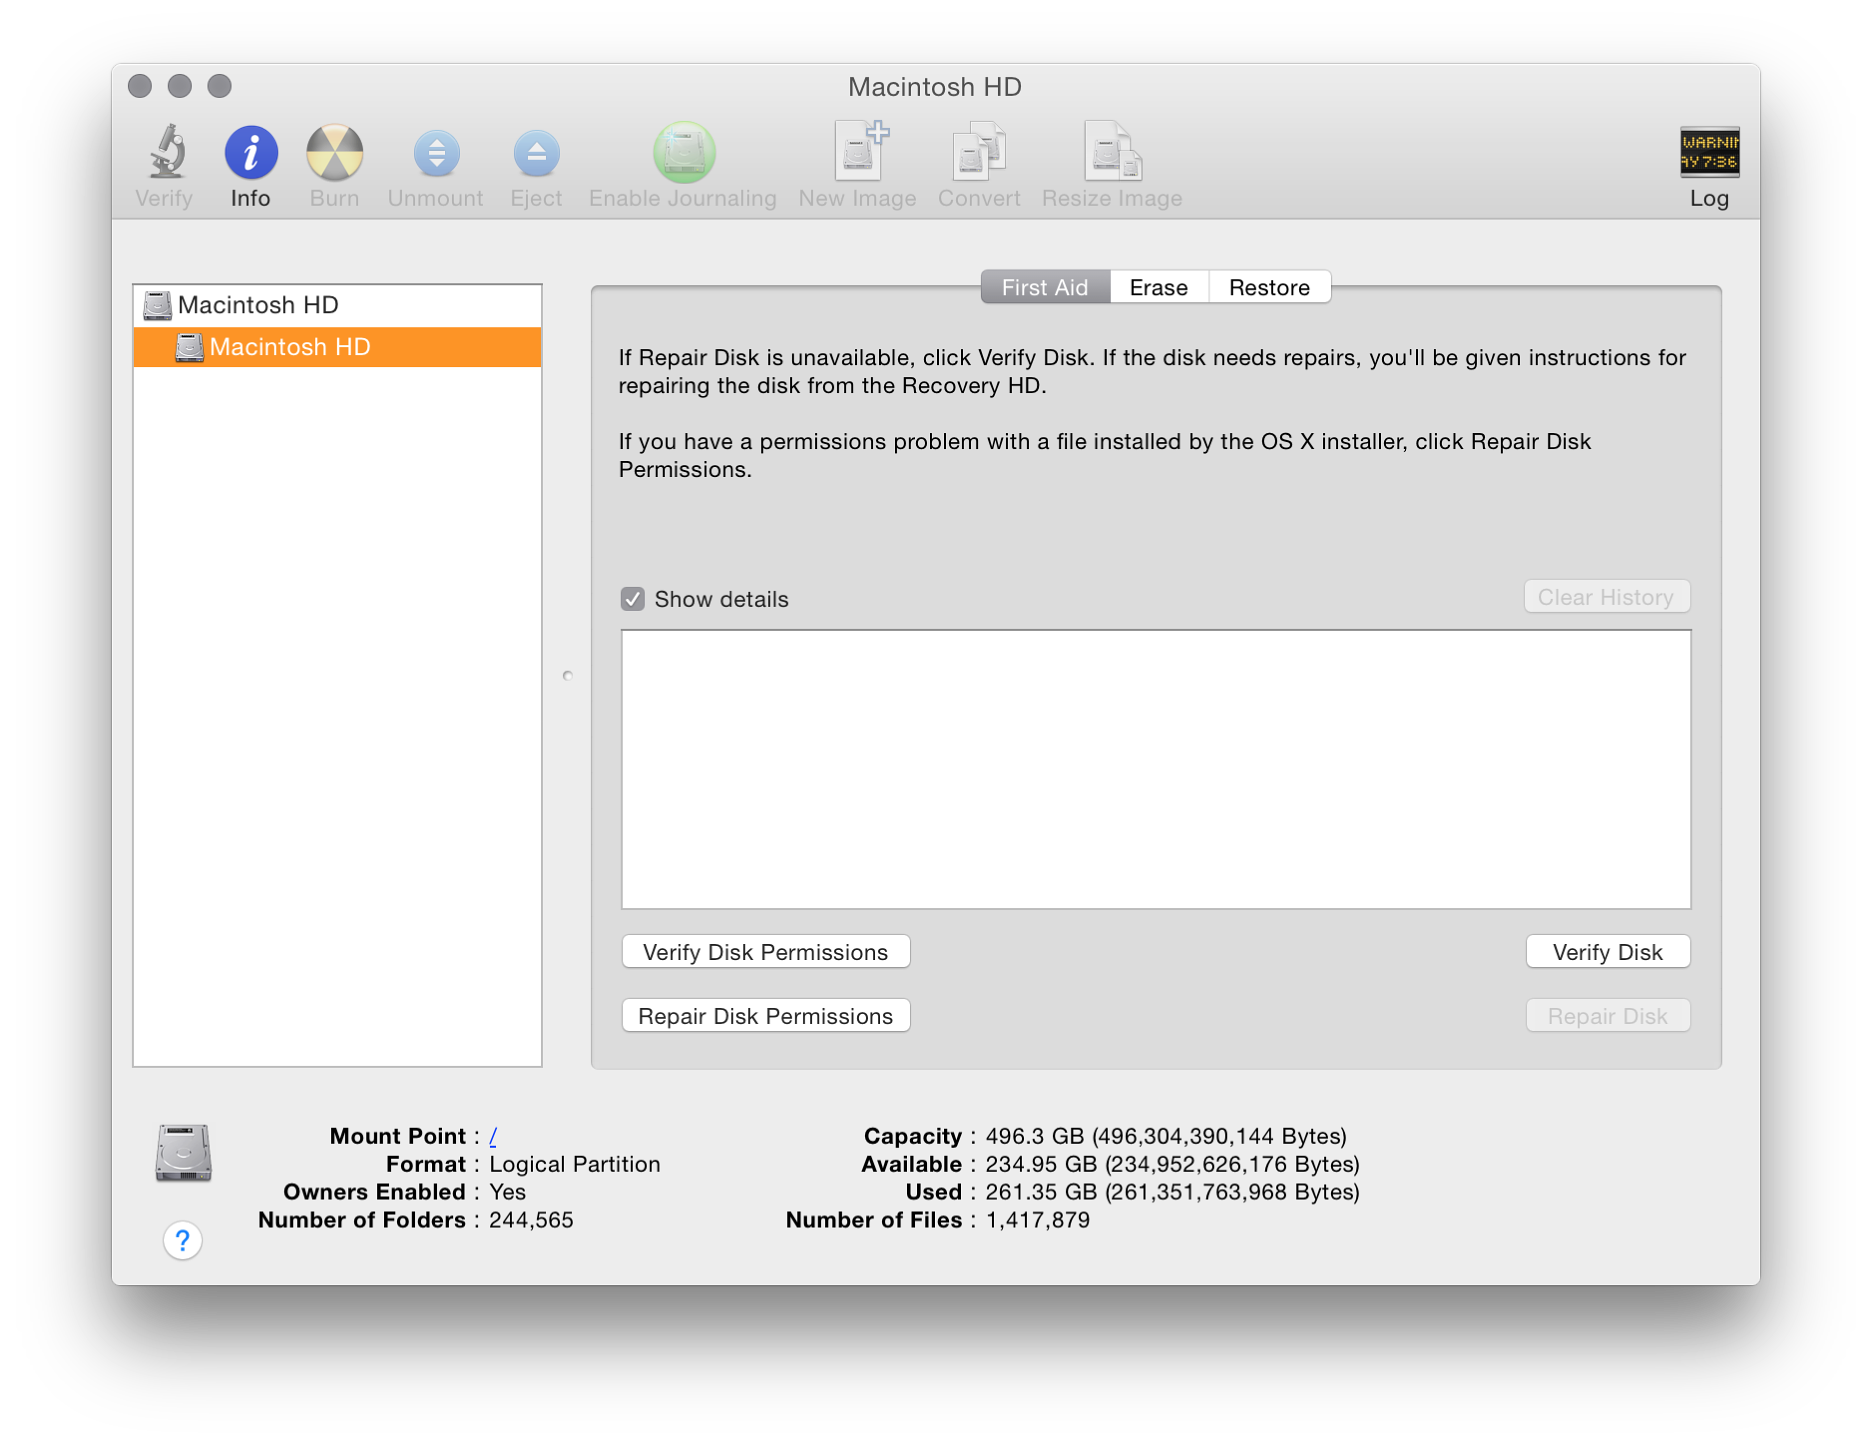Select the top-level Macintosh HD disk
The width and height of the screenshot is (1872, 1445).
tap(338, 305)
